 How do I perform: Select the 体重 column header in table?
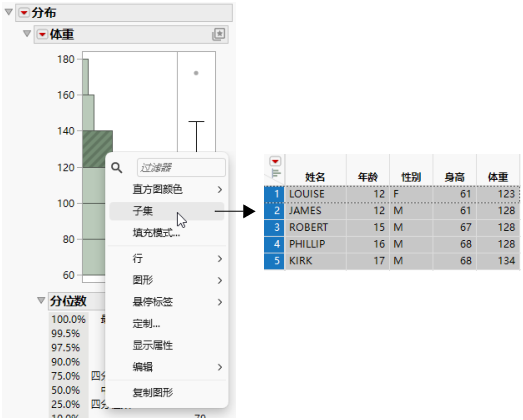(498, 177)
